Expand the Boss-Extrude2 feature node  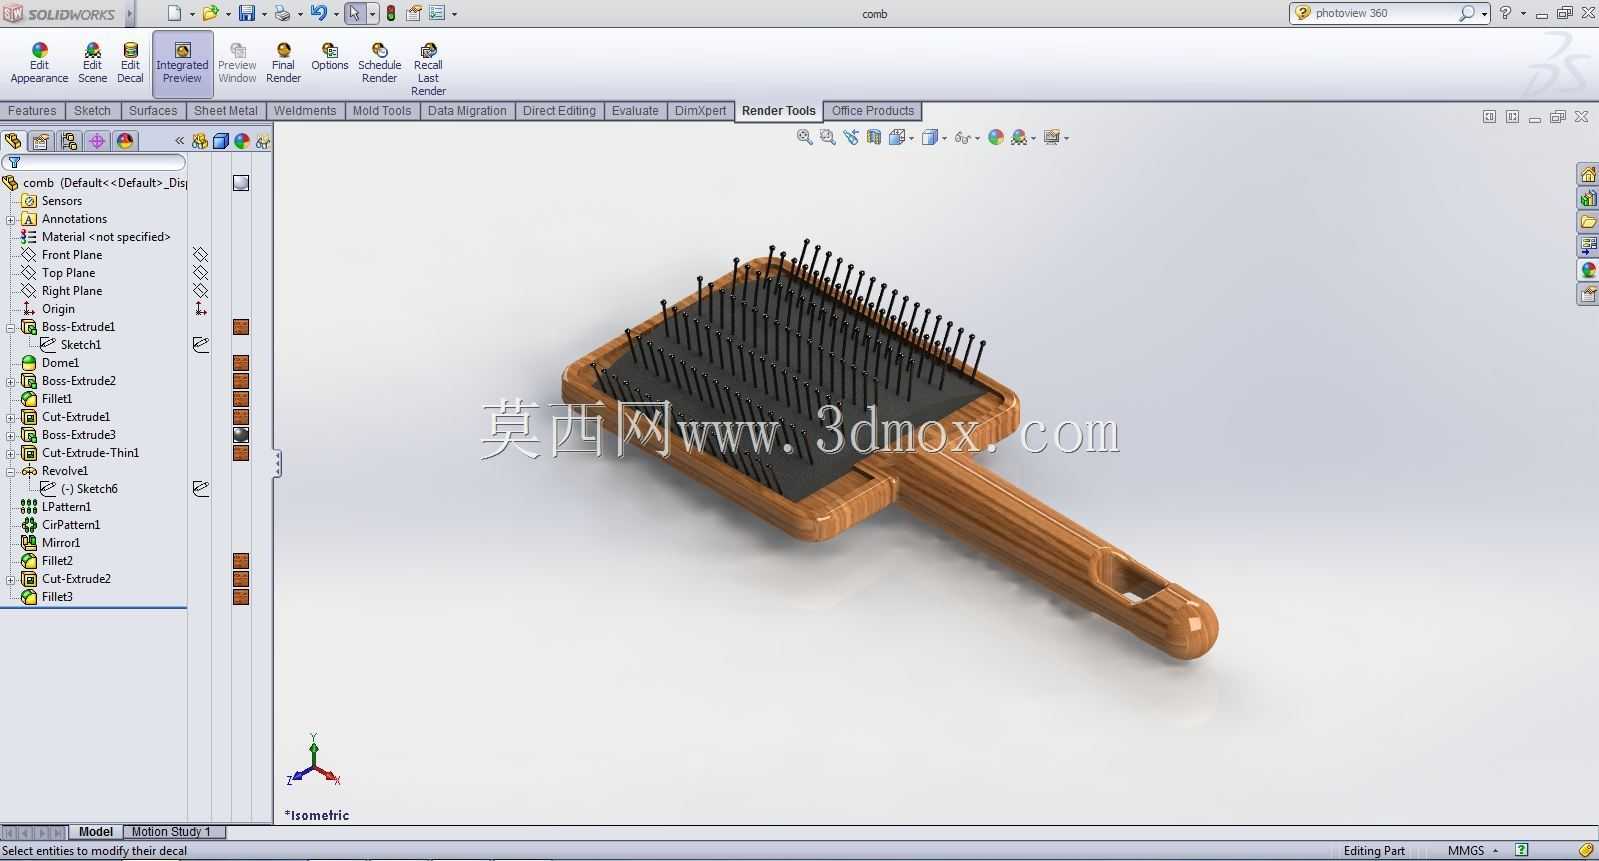pos(11,381)
